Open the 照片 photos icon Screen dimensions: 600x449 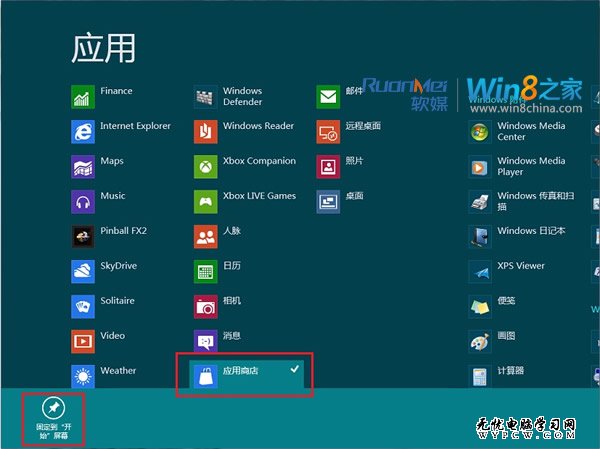tap(328, 167)
